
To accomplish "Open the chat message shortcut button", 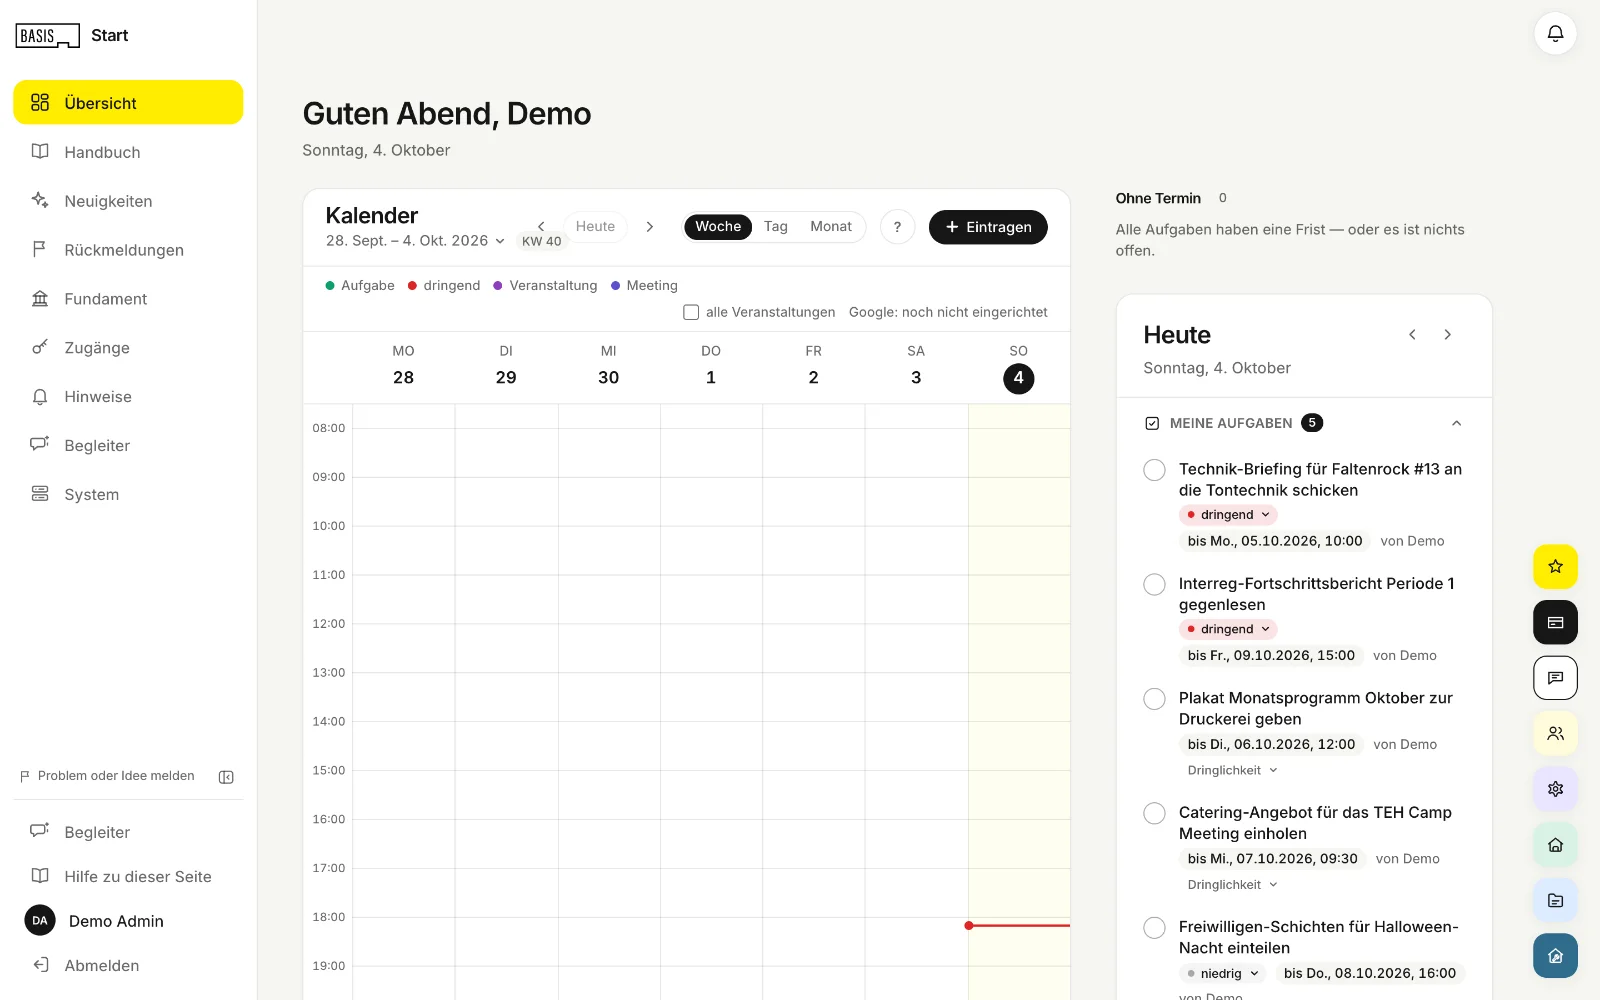I will pyautogui.click(x=1555, y=678).
